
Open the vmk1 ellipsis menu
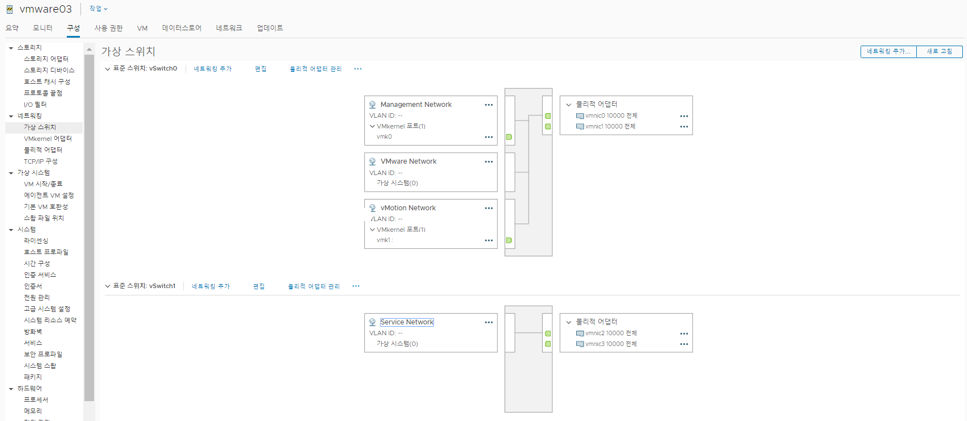[489, 240]
